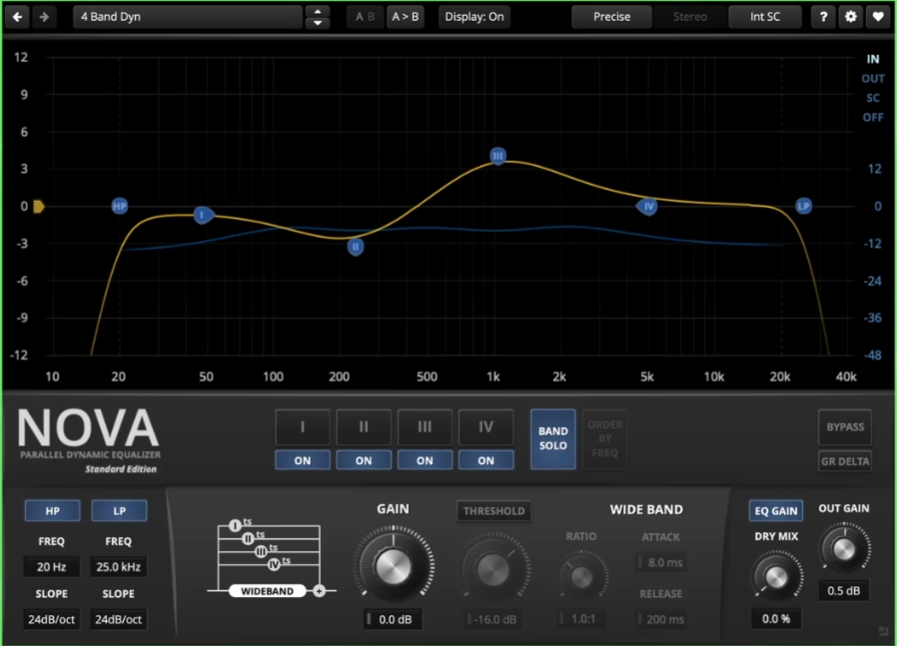Select the HP filter node on graph
Viewport: 897px width, 646px height.
pos(120,206)
